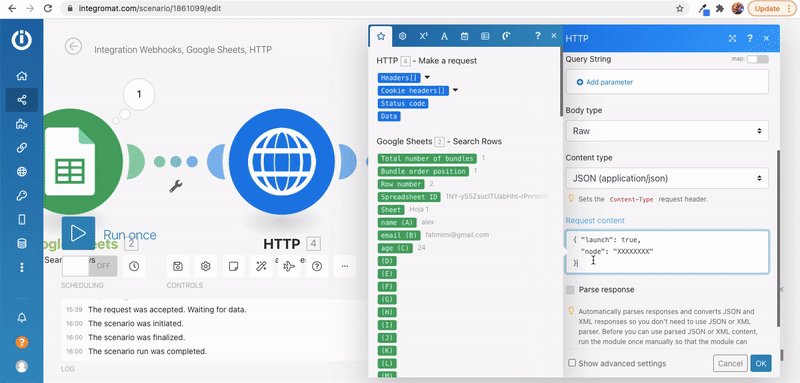Switch to star favorites mapping tab
This screenshot has height=383, width=800.
(x=381, y=36)
